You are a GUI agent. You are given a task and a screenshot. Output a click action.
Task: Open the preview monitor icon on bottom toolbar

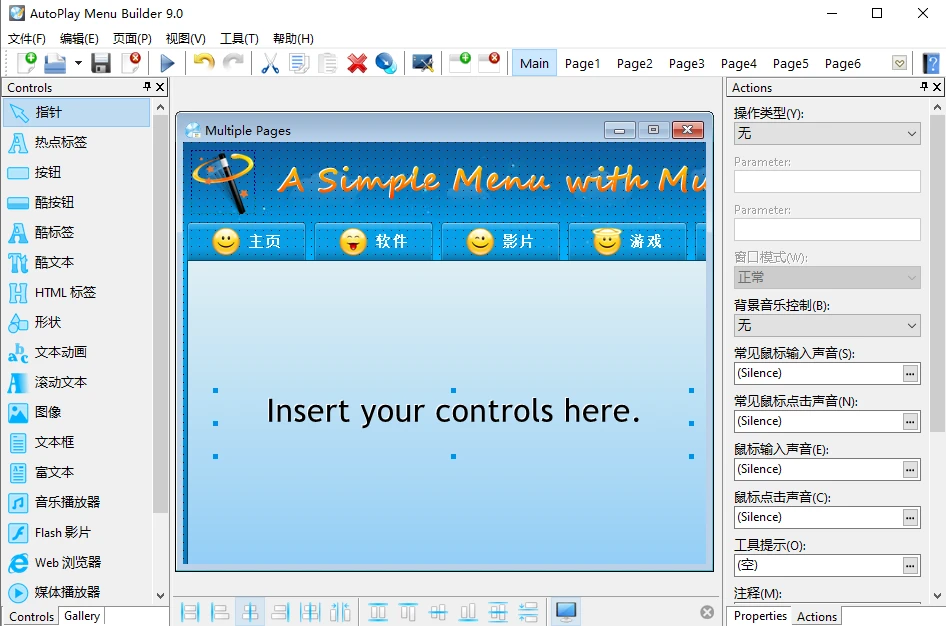pos(565,611)
